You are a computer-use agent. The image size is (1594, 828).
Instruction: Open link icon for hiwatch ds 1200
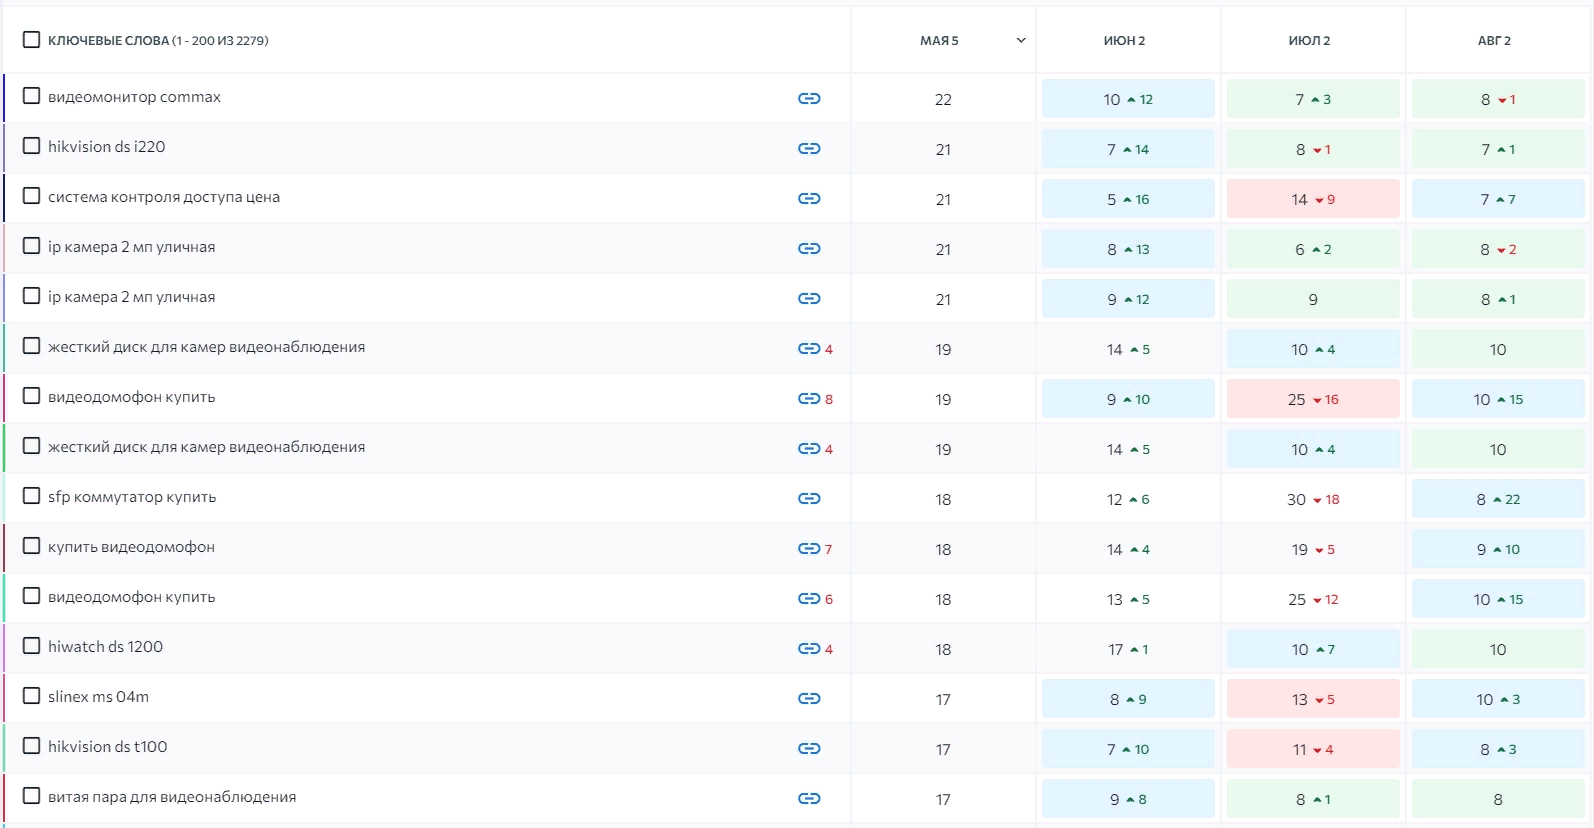(809, 648)
